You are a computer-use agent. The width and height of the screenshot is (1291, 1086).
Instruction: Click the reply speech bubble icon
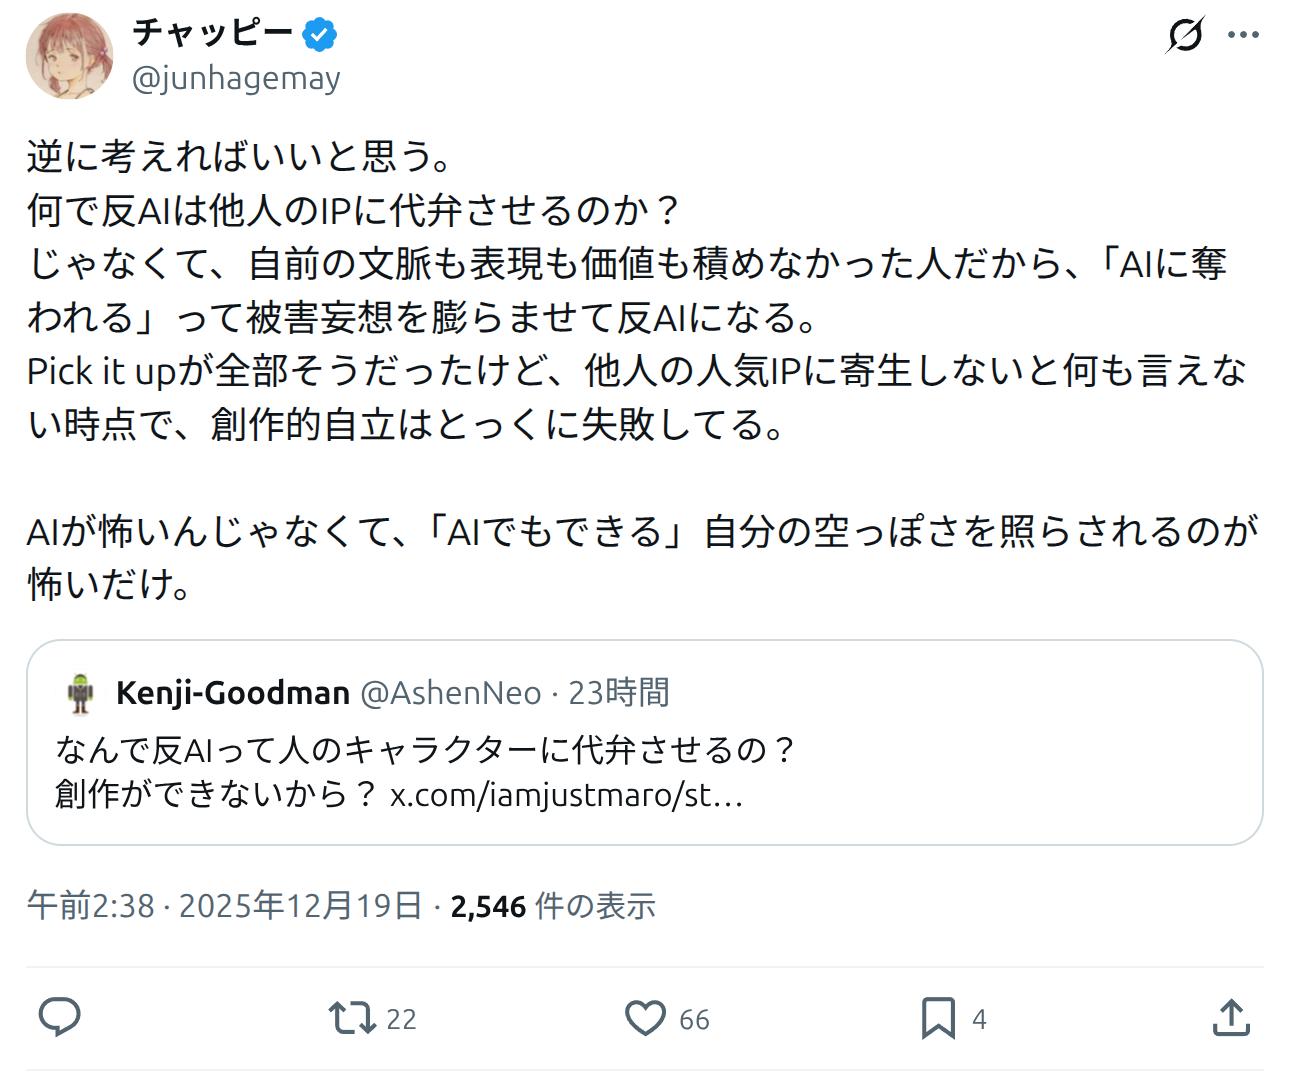click(x=59, y=1018)
